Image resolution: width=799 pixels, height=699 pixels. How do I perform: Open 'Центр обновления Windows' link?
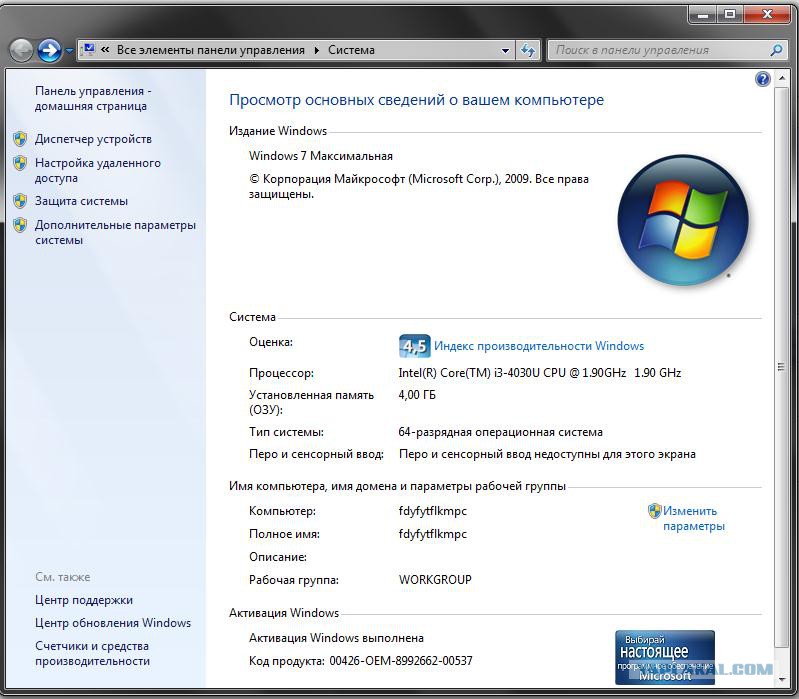pos(113,623)
